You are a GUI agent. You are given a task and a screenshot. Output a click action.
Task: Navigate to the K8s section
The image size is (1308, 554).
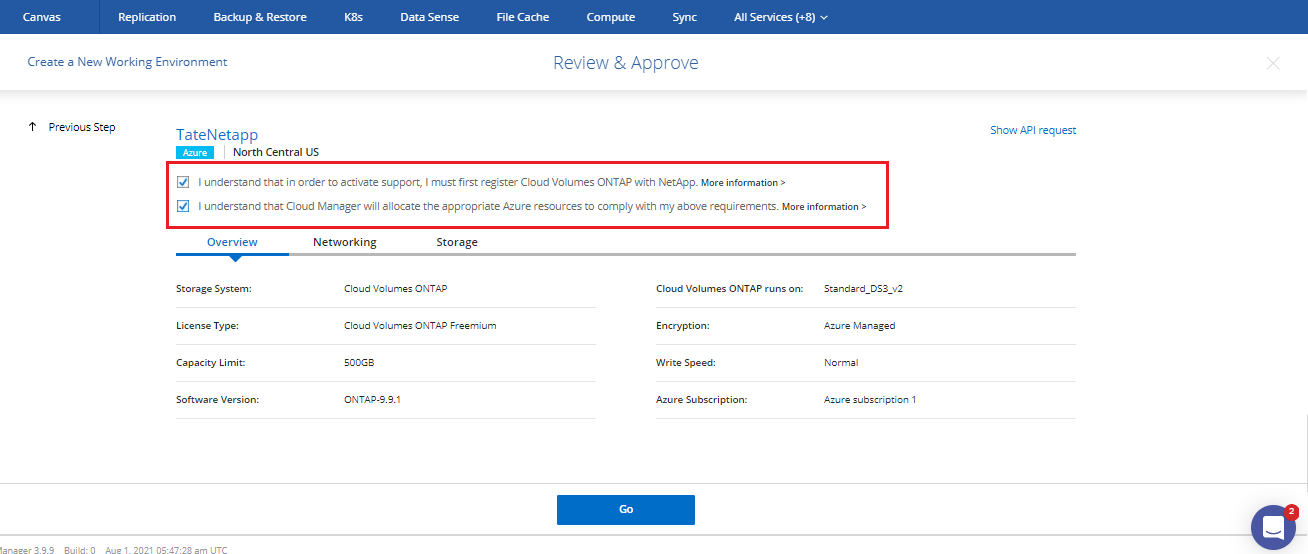point(353,17)
